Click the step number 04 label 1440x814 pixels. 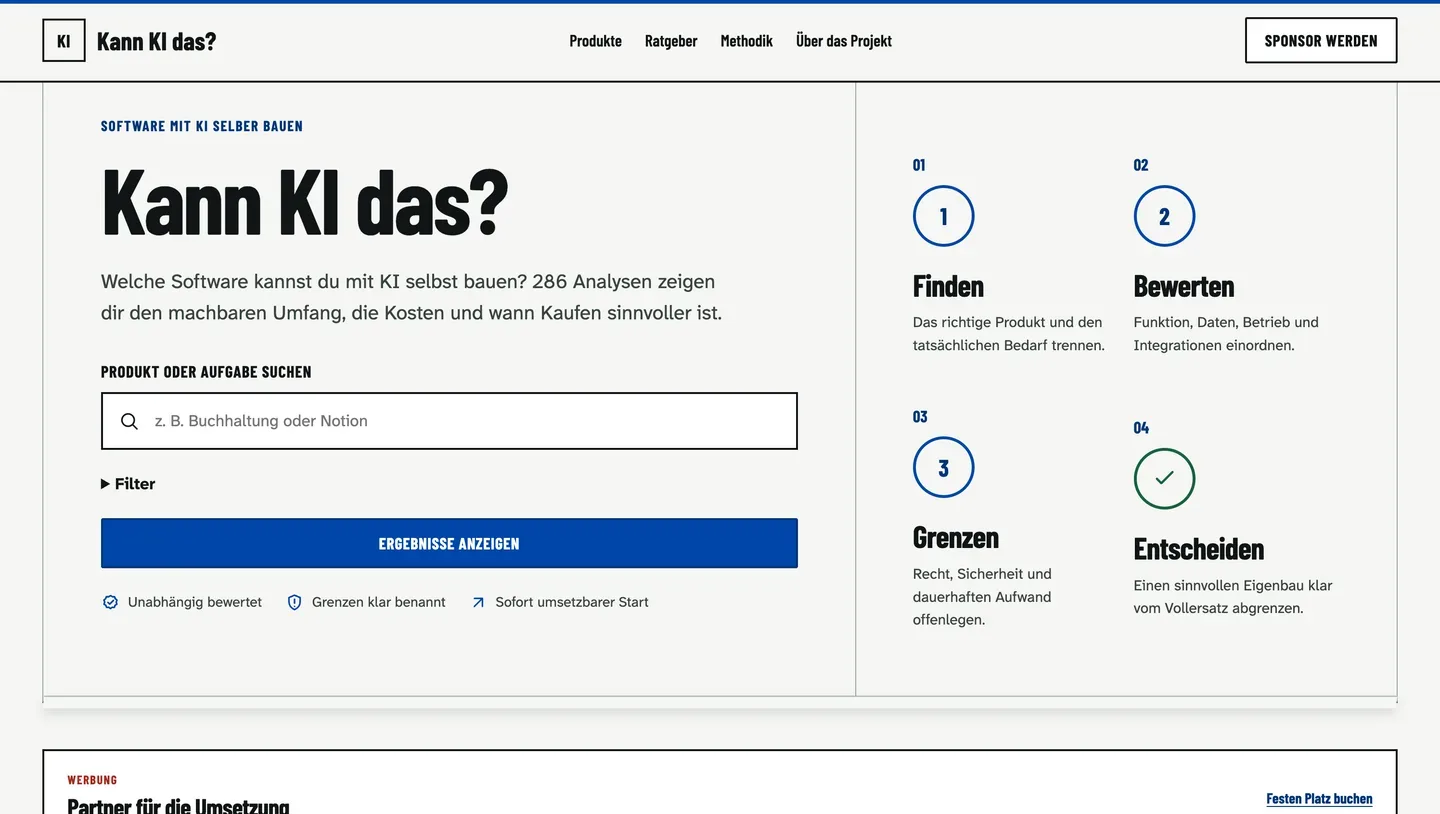coord(1141,428)
